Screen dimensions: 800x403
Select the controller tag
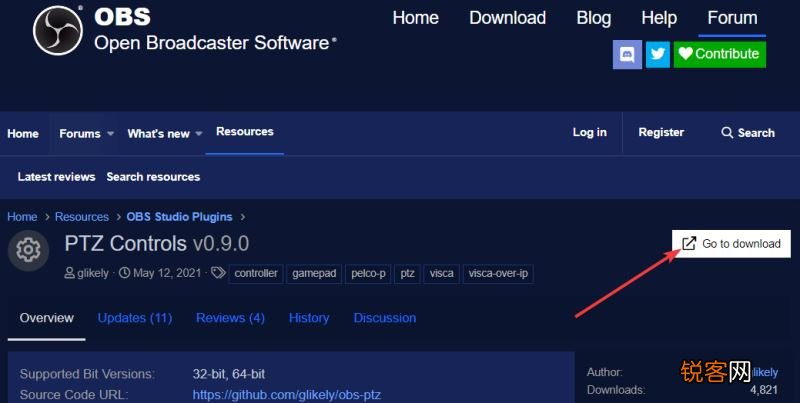(256, 273)
